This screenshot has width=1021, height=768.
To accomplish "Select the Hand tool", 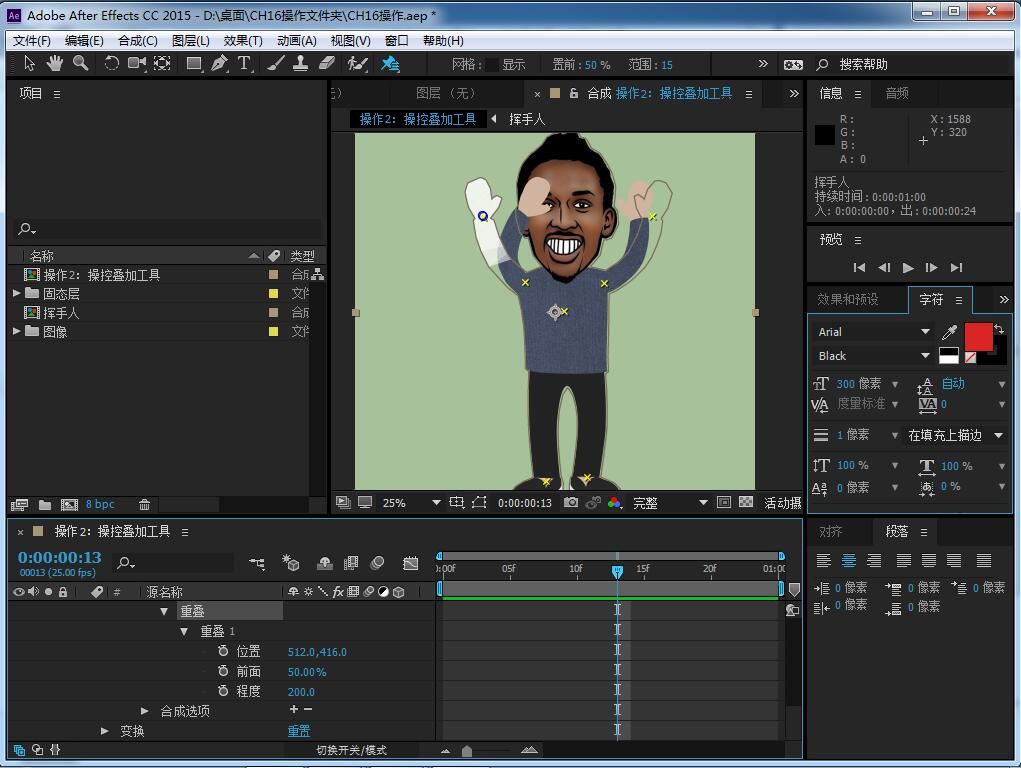I will click(54, 63).
